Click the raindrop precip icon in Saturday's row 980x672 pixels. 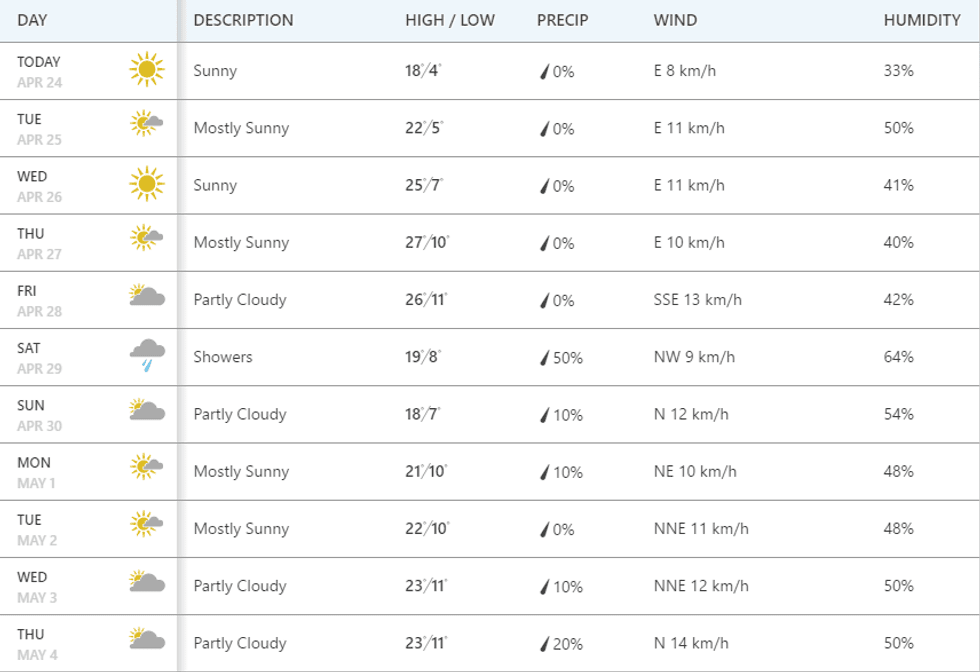[545, 358]
